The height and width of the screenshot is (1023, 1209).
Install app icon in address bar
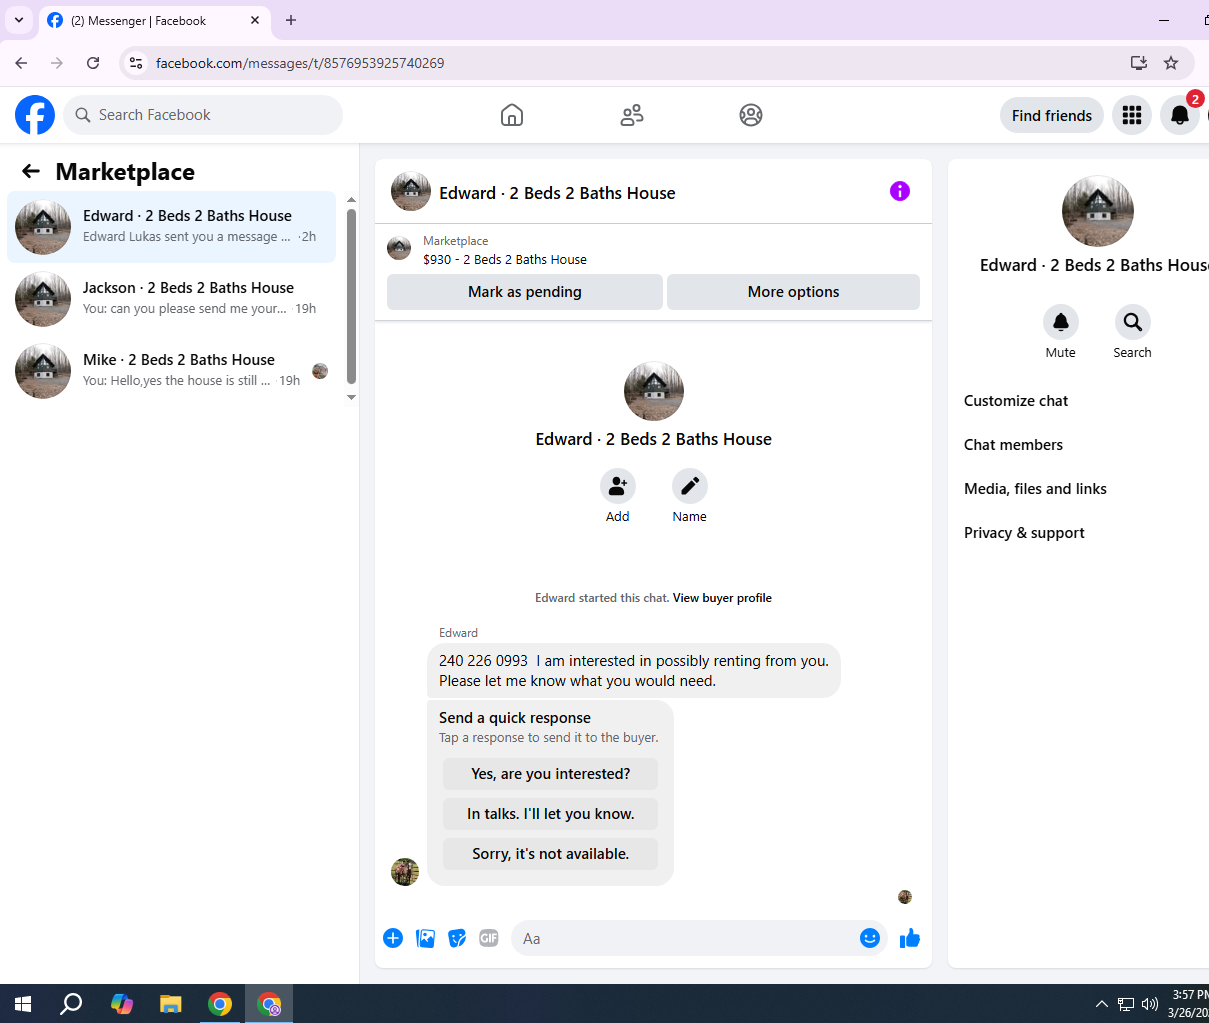(x=1138, y=63)
